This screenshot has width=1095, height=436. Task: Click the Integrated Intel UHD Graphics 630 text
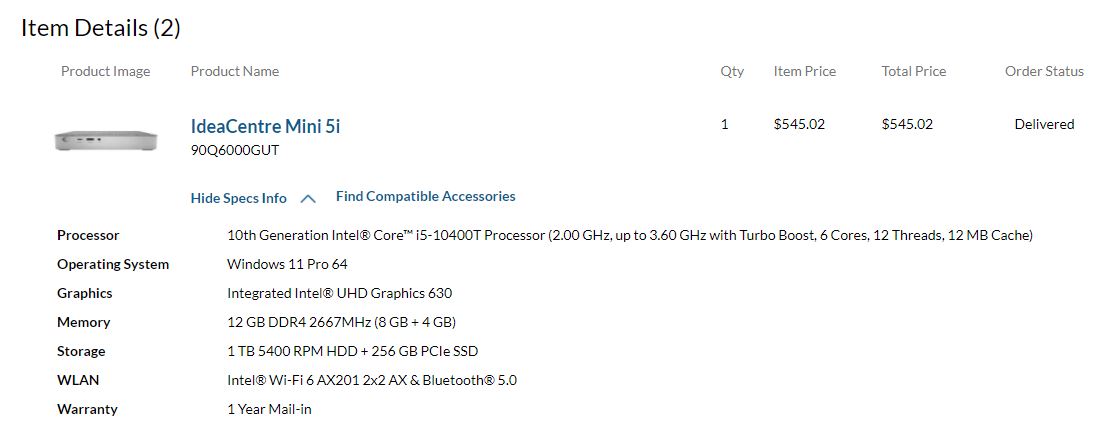click(x=339, y=294)
